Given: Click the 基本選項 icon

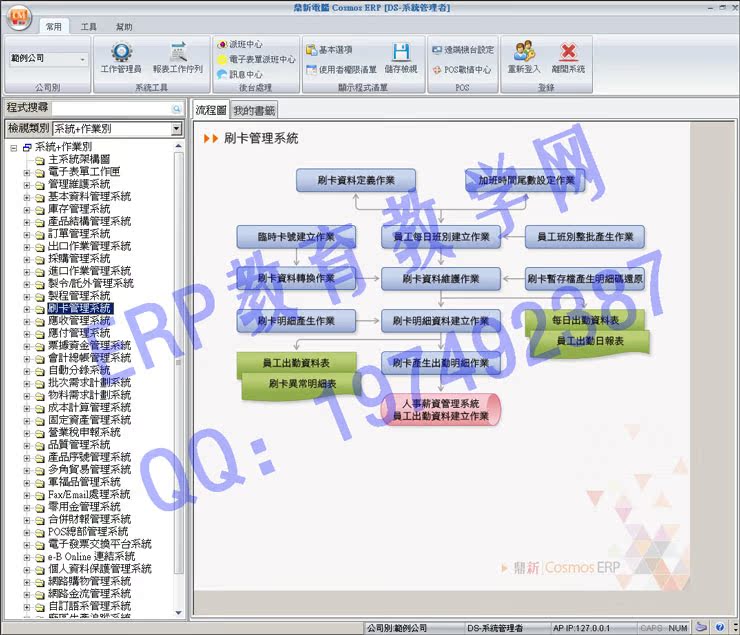Looking at the screenshot, I should (311, 50).
